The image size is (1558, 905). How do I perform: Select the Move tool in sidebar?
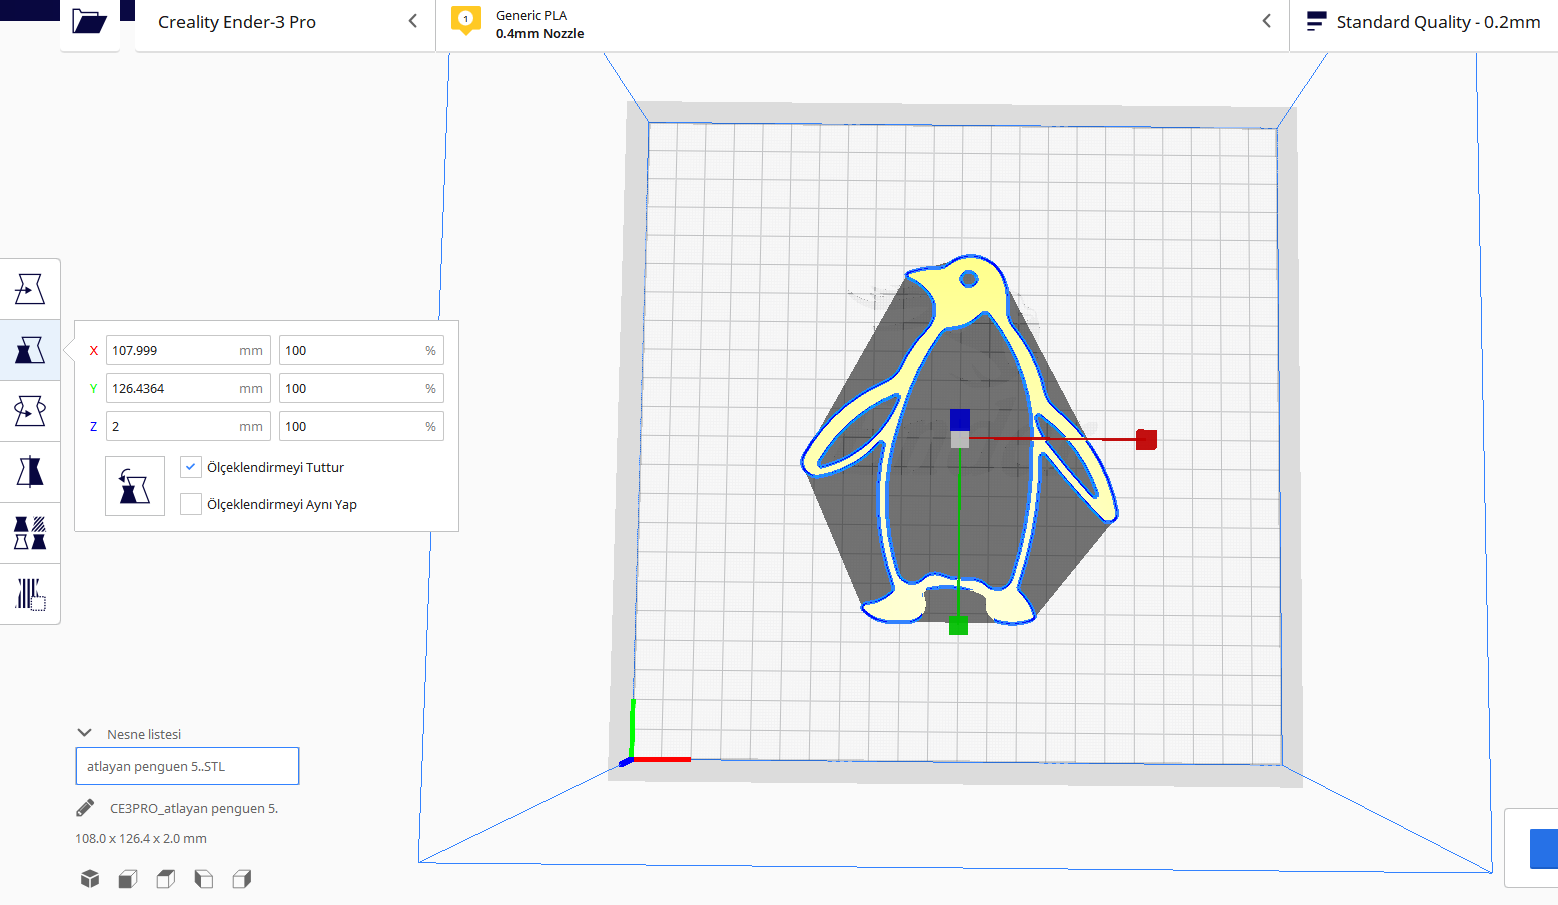pos(30,289)
